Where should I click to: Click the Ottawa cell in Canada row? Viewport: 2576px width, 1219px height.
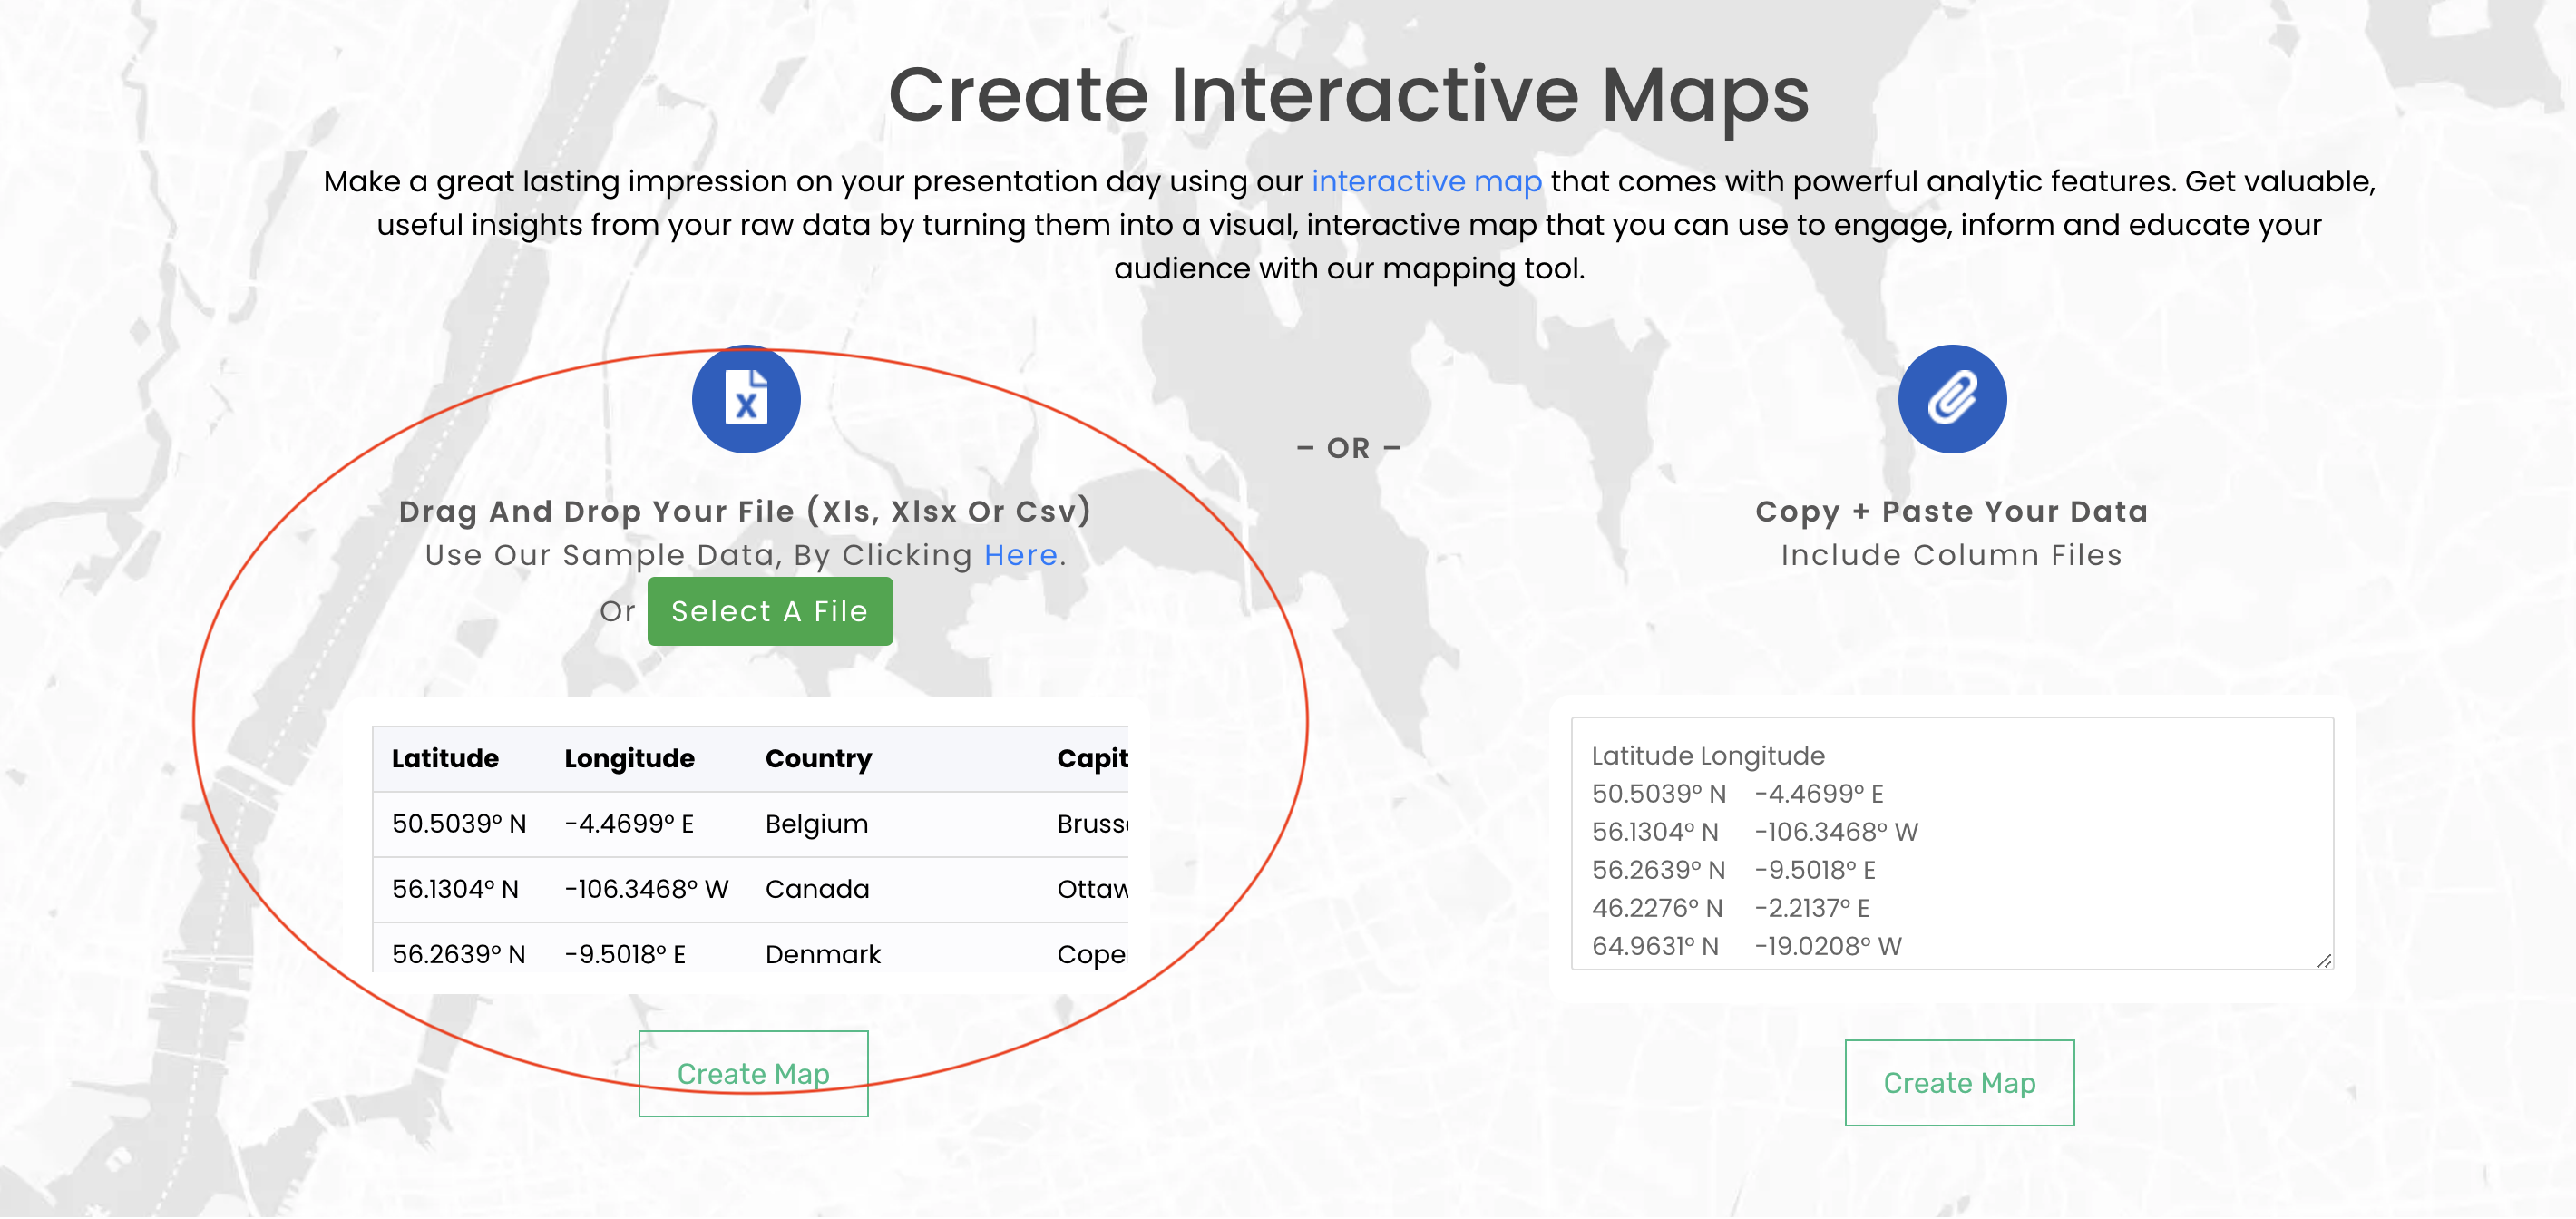[x=1092, y=889]
